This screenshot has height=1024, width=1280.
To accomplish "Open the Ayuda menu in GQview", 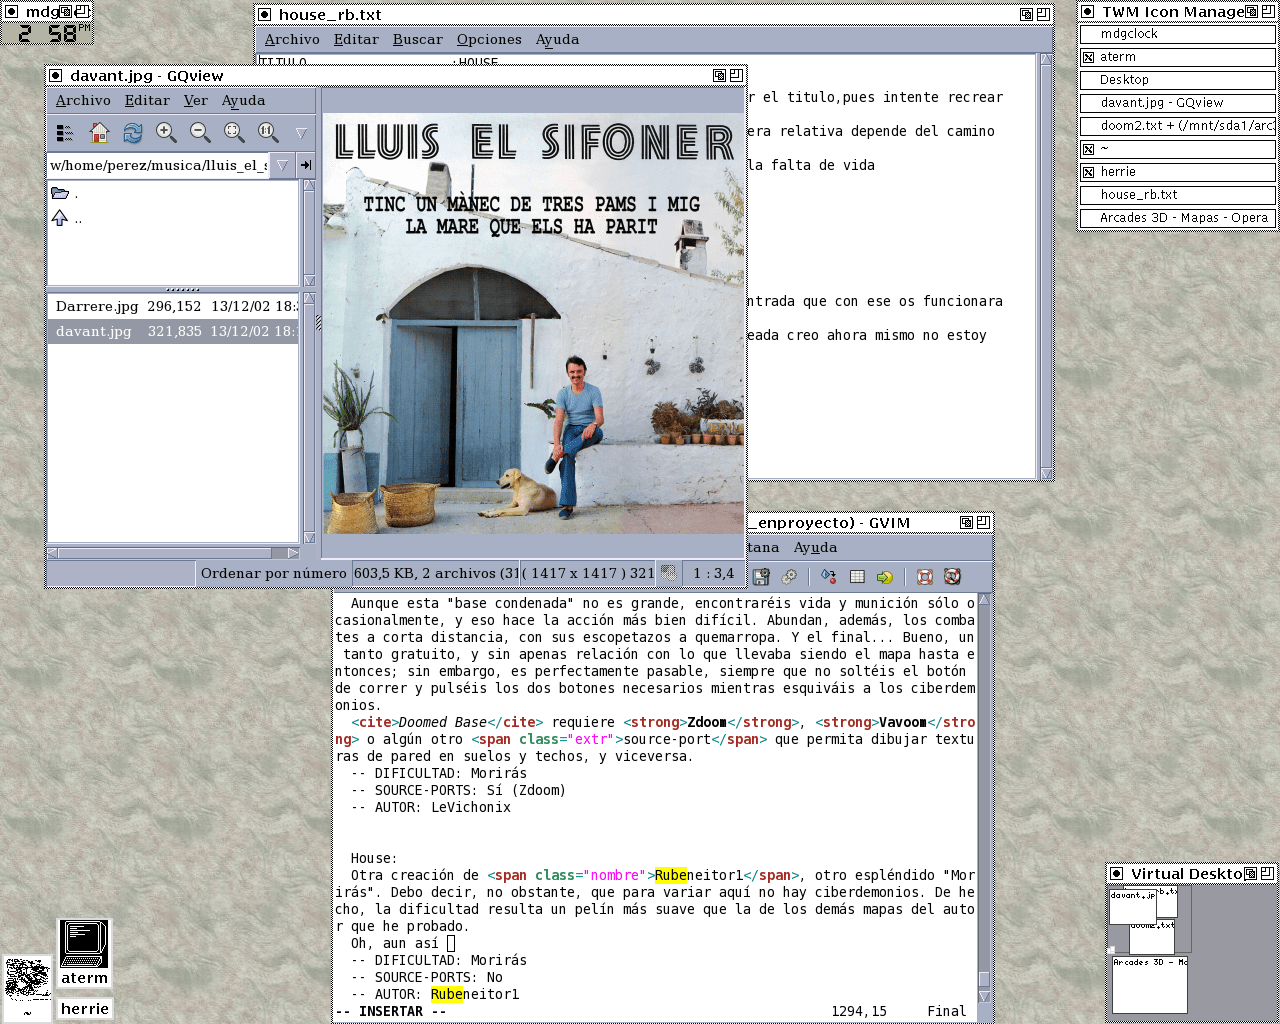I will coord(243,100).
